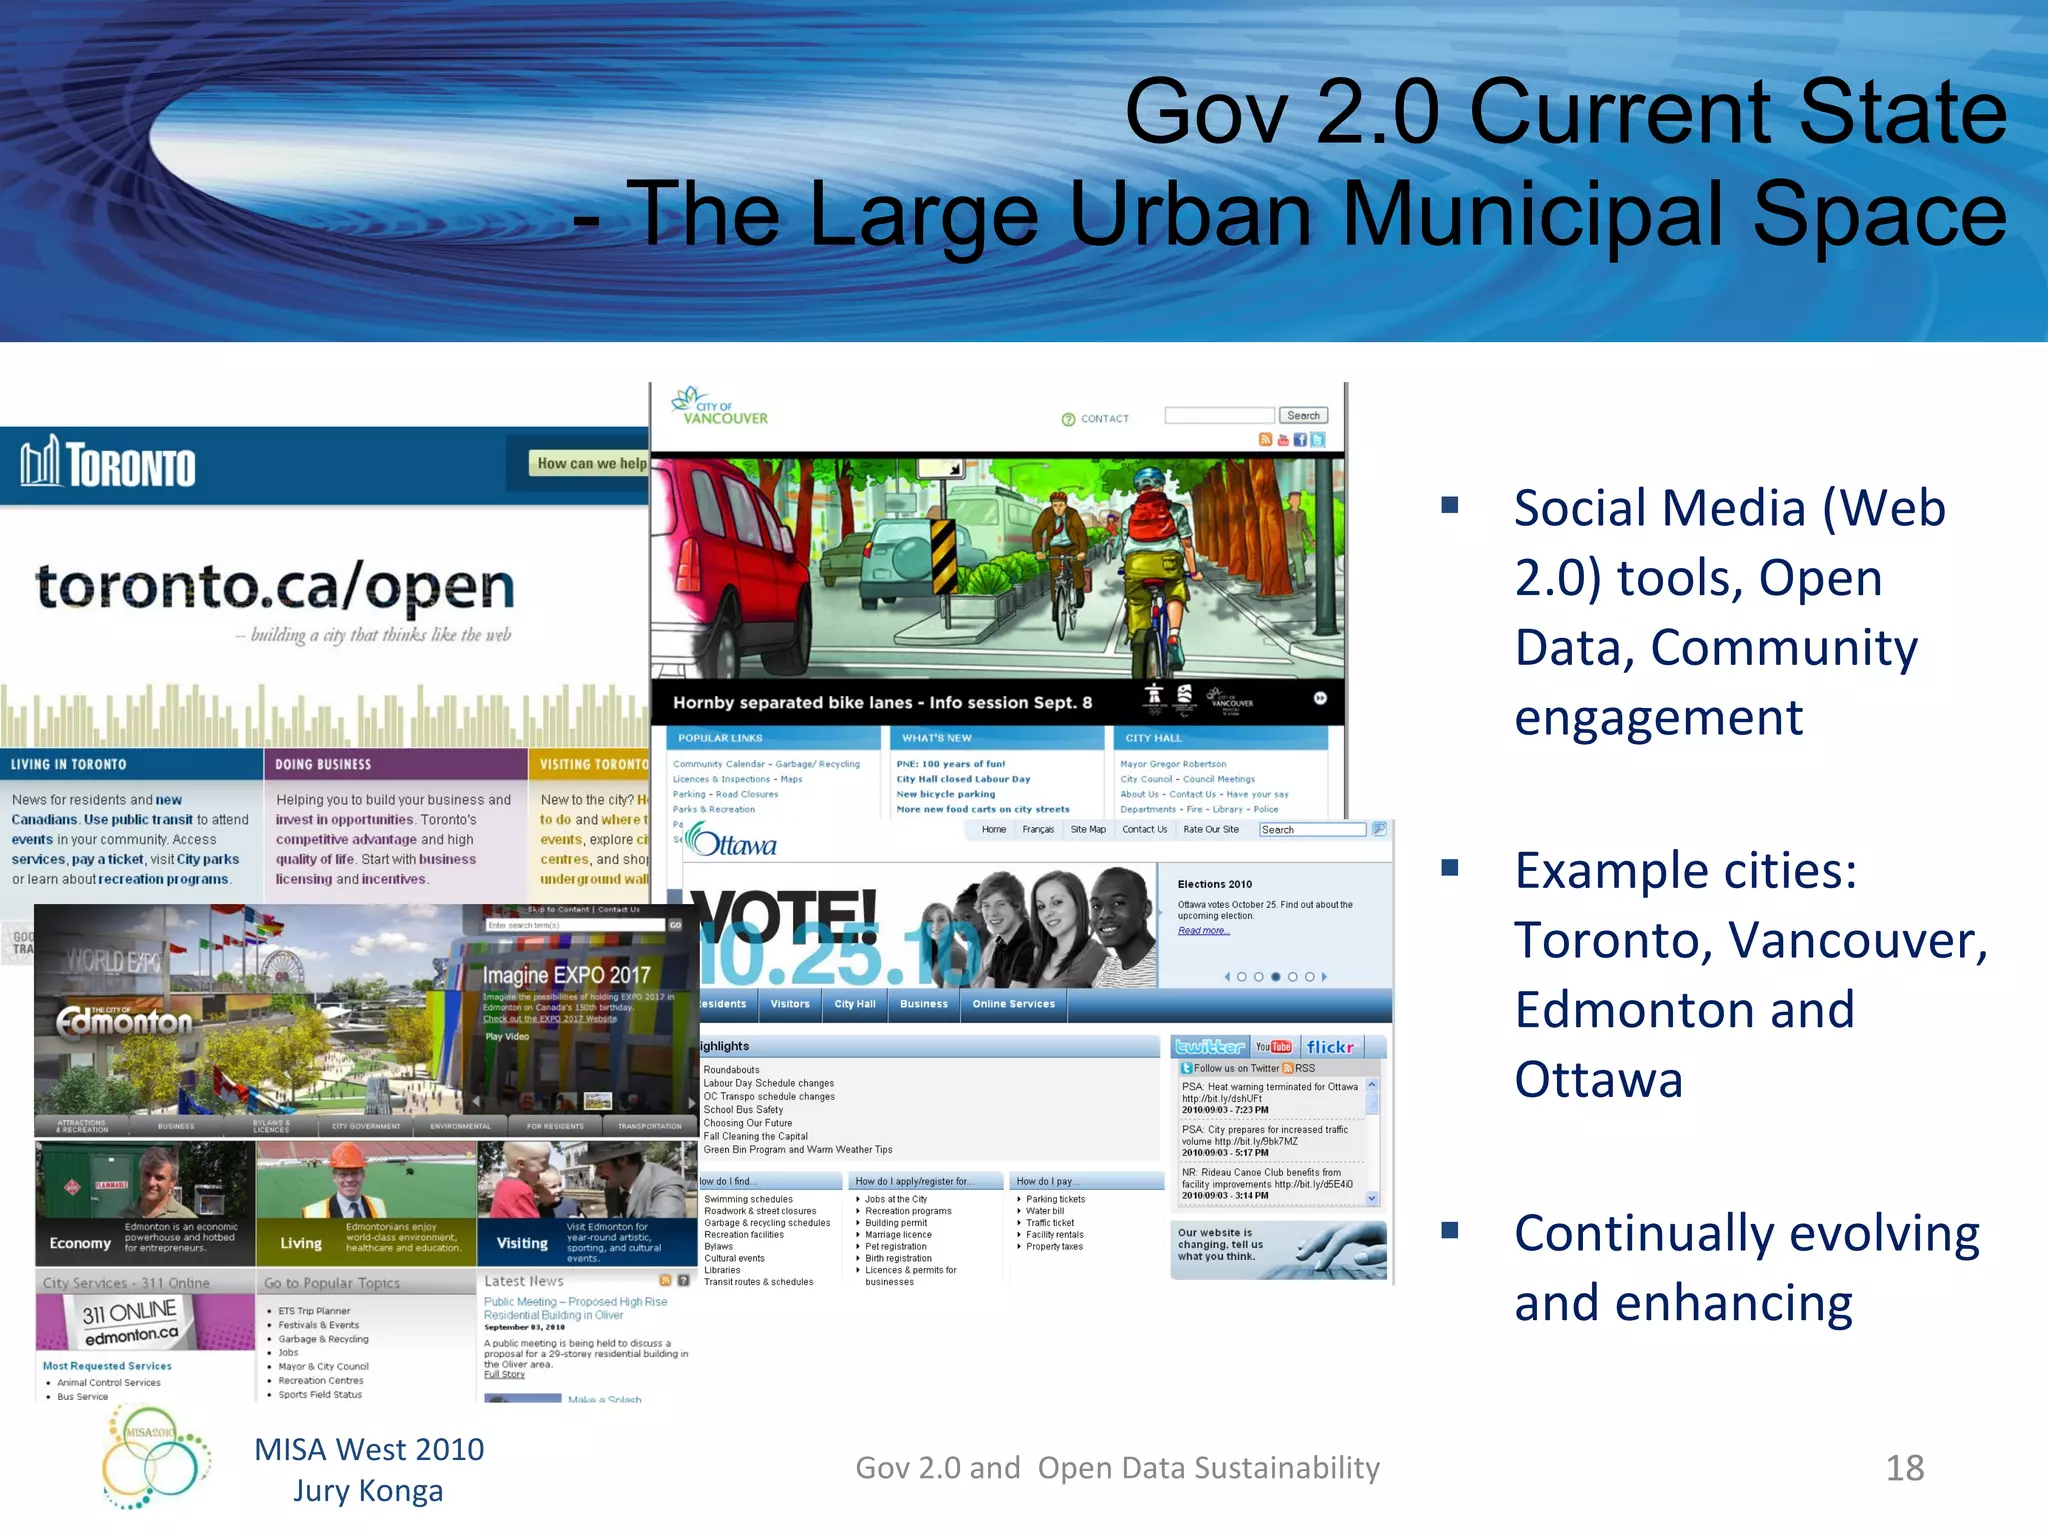
Task: Click Edmonton Latest News RSS icon
Action: tap(665, 1280)
